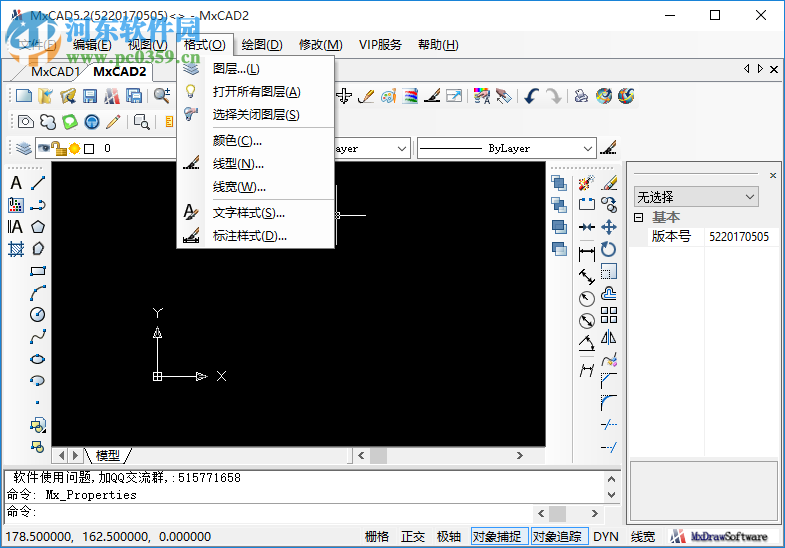Select the Angular dimension tool
785x548 pixels.
[587, 343]
